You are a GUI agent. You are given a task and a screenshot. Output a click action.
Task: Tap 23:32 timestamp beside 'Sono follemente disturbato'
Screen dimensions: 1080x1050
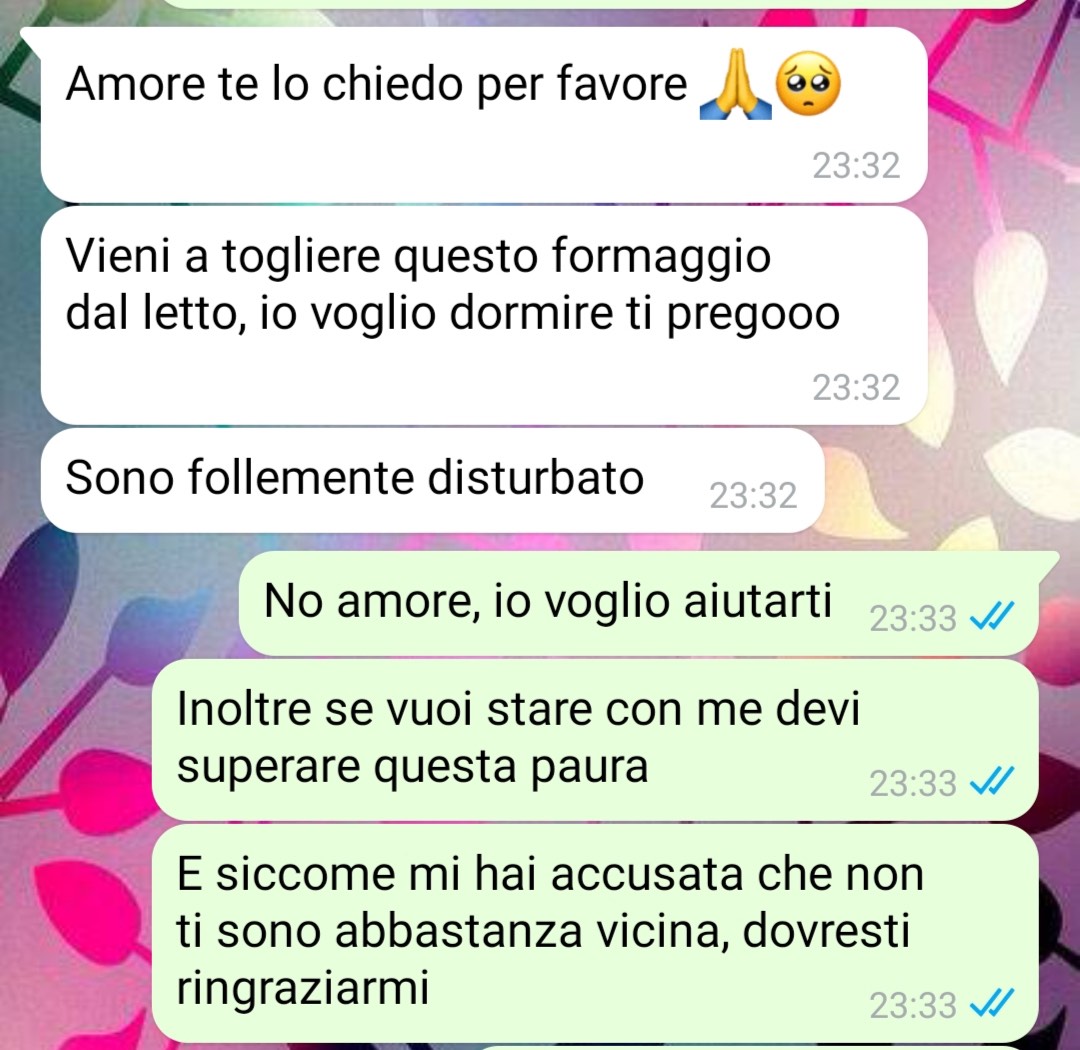[754, 495]
